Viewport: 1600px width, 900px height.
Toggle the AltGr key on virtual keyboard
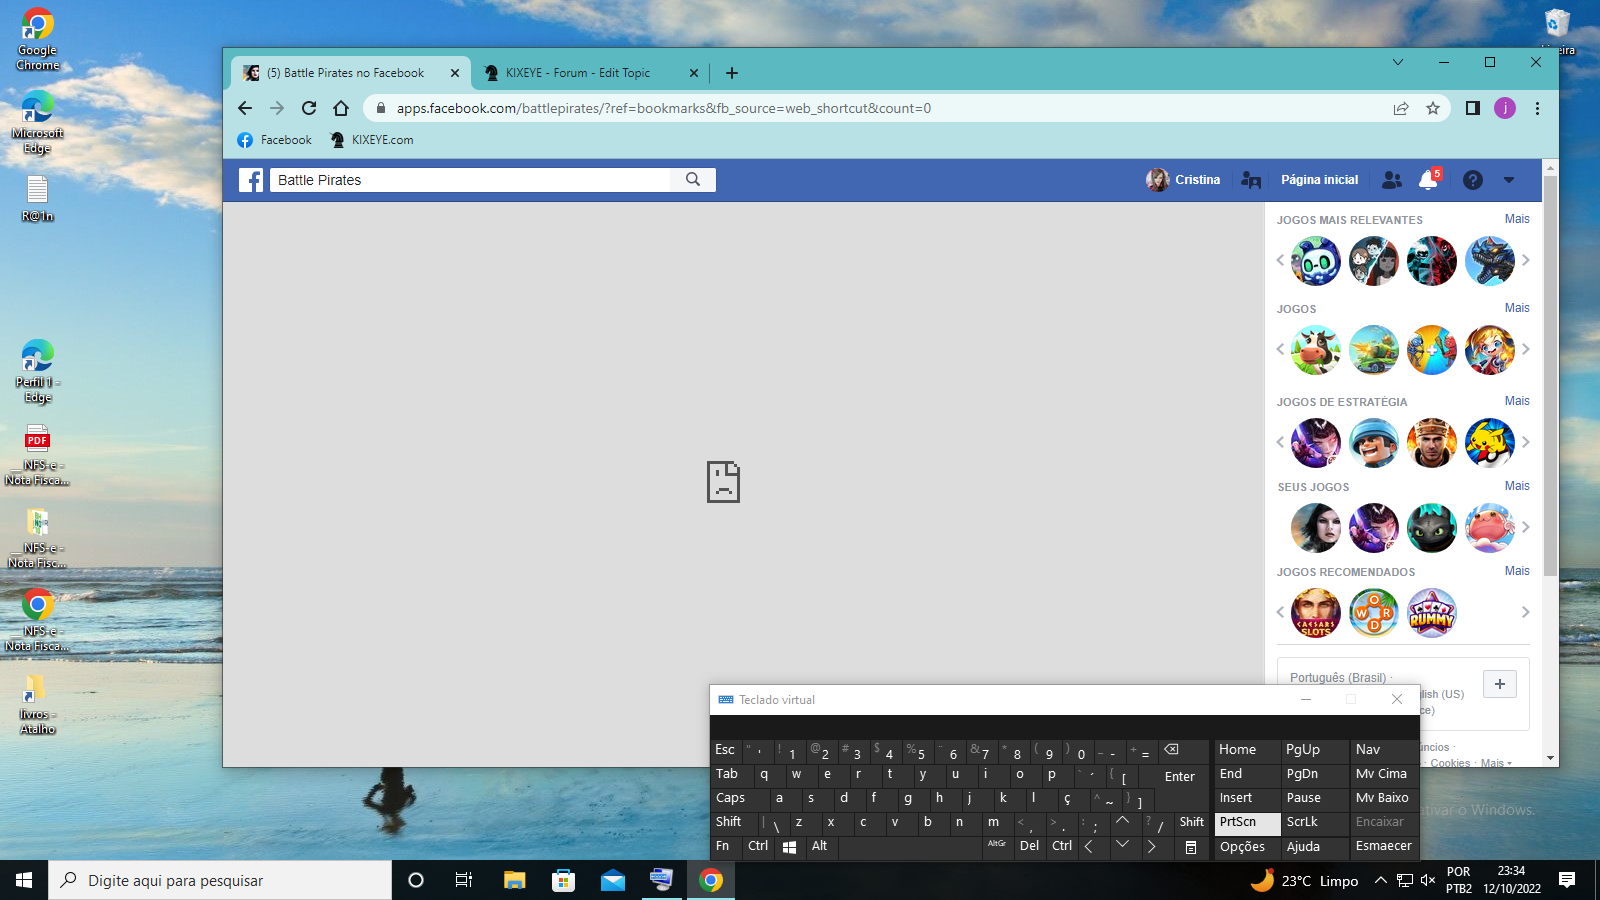[x=997, y=846]
